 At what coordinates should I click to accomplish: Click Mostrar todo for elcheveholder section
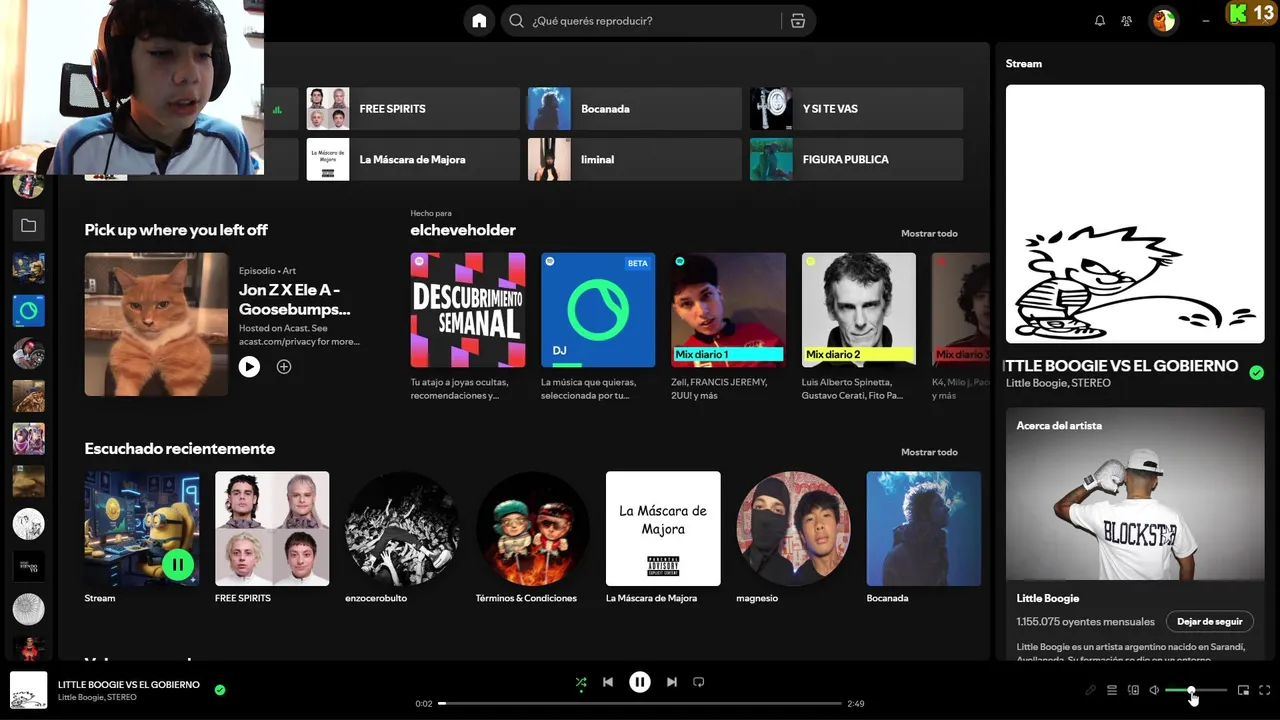pos(929,233)
